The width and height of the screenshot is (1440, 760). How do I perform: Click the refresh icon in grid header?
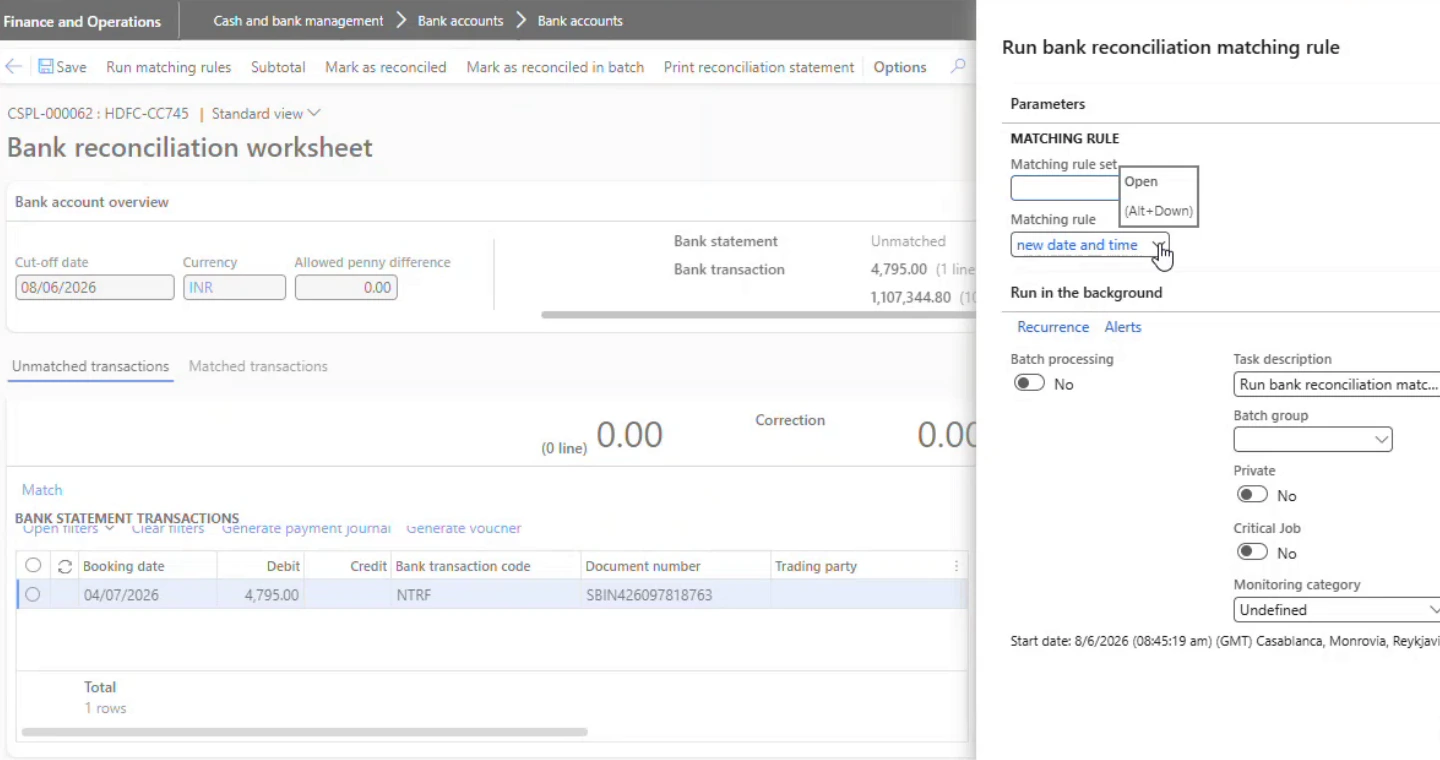(x=65, y=566)
